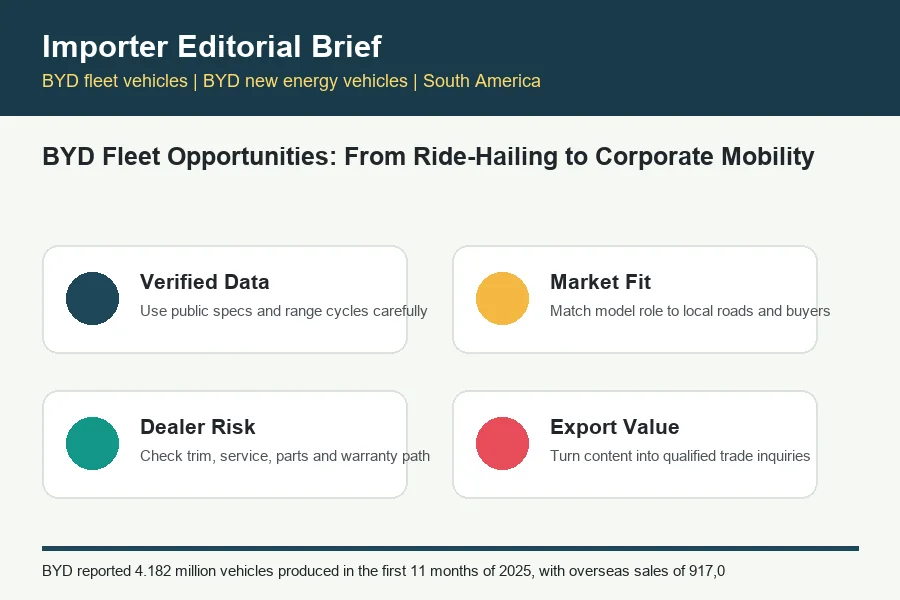
Task: Click the South America tag
Action: (x=482, y=81)
